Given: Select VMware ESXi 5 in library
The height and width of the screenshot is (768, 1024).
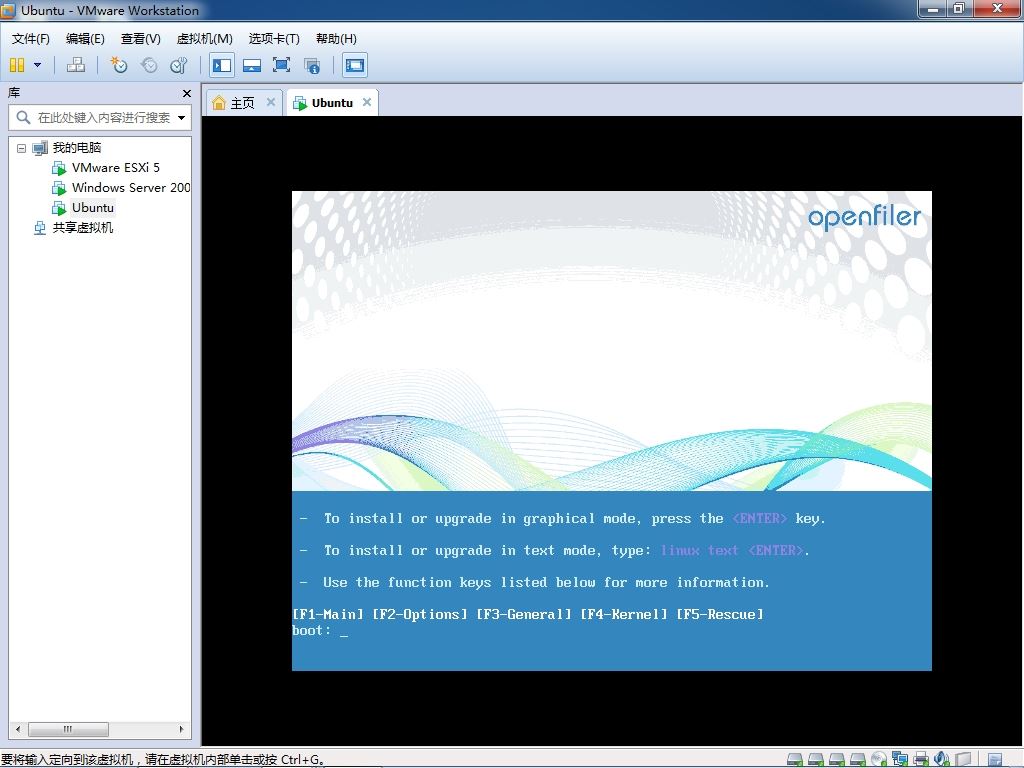Looking at the screenshot, I should (116, 168).
